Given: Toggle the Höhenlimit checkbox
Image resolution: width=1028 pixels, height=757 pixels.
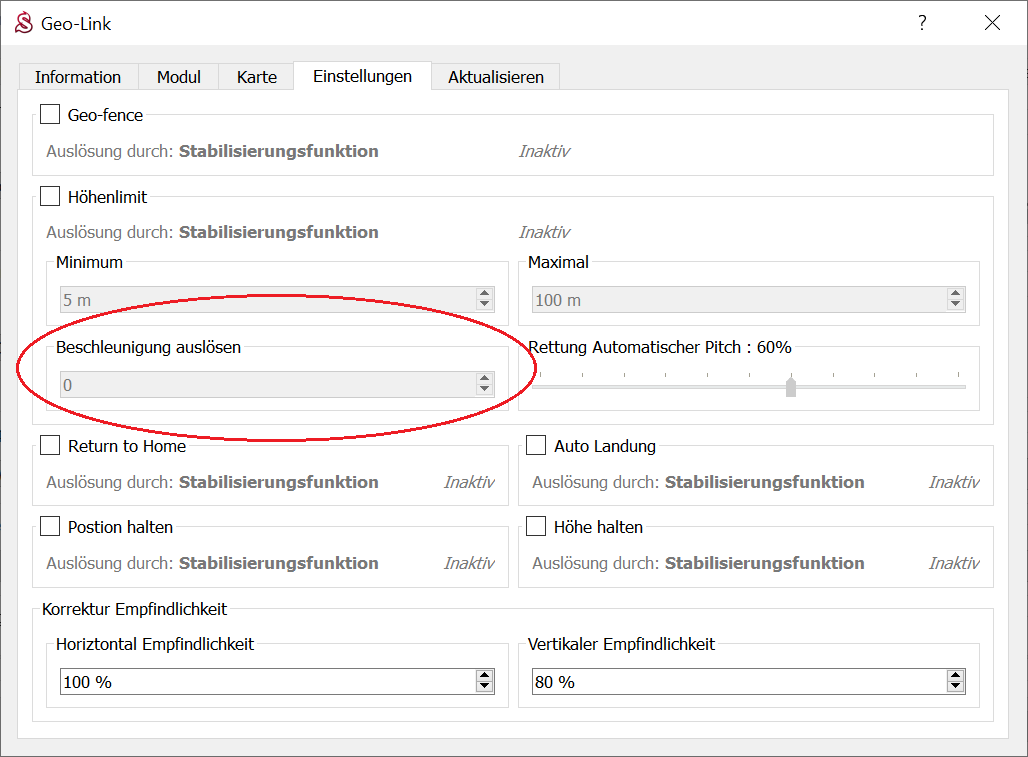Looking at the screenshot, I should (50, 197).
